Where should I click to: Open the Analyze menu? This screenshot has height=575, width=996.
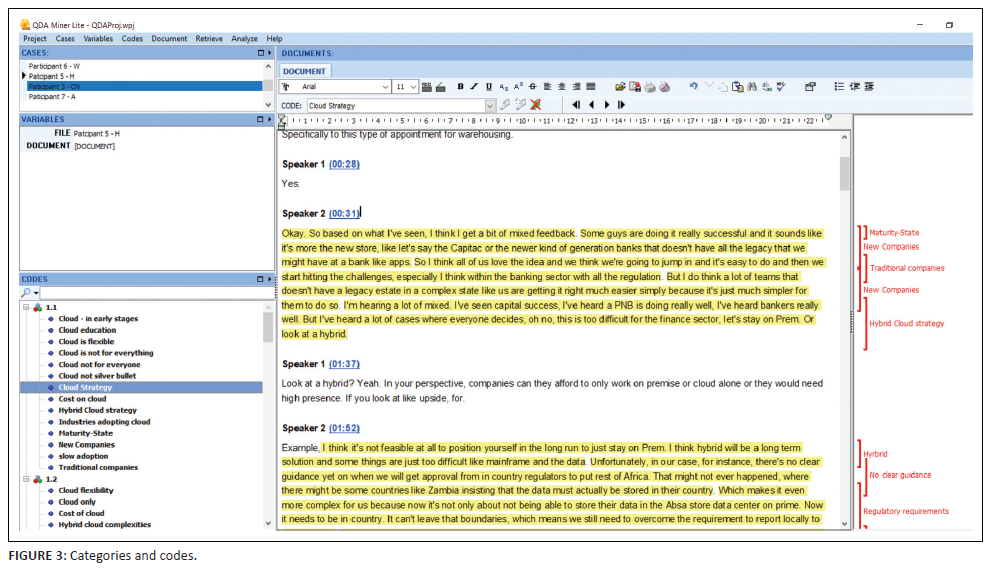click(x=244, y=38)
